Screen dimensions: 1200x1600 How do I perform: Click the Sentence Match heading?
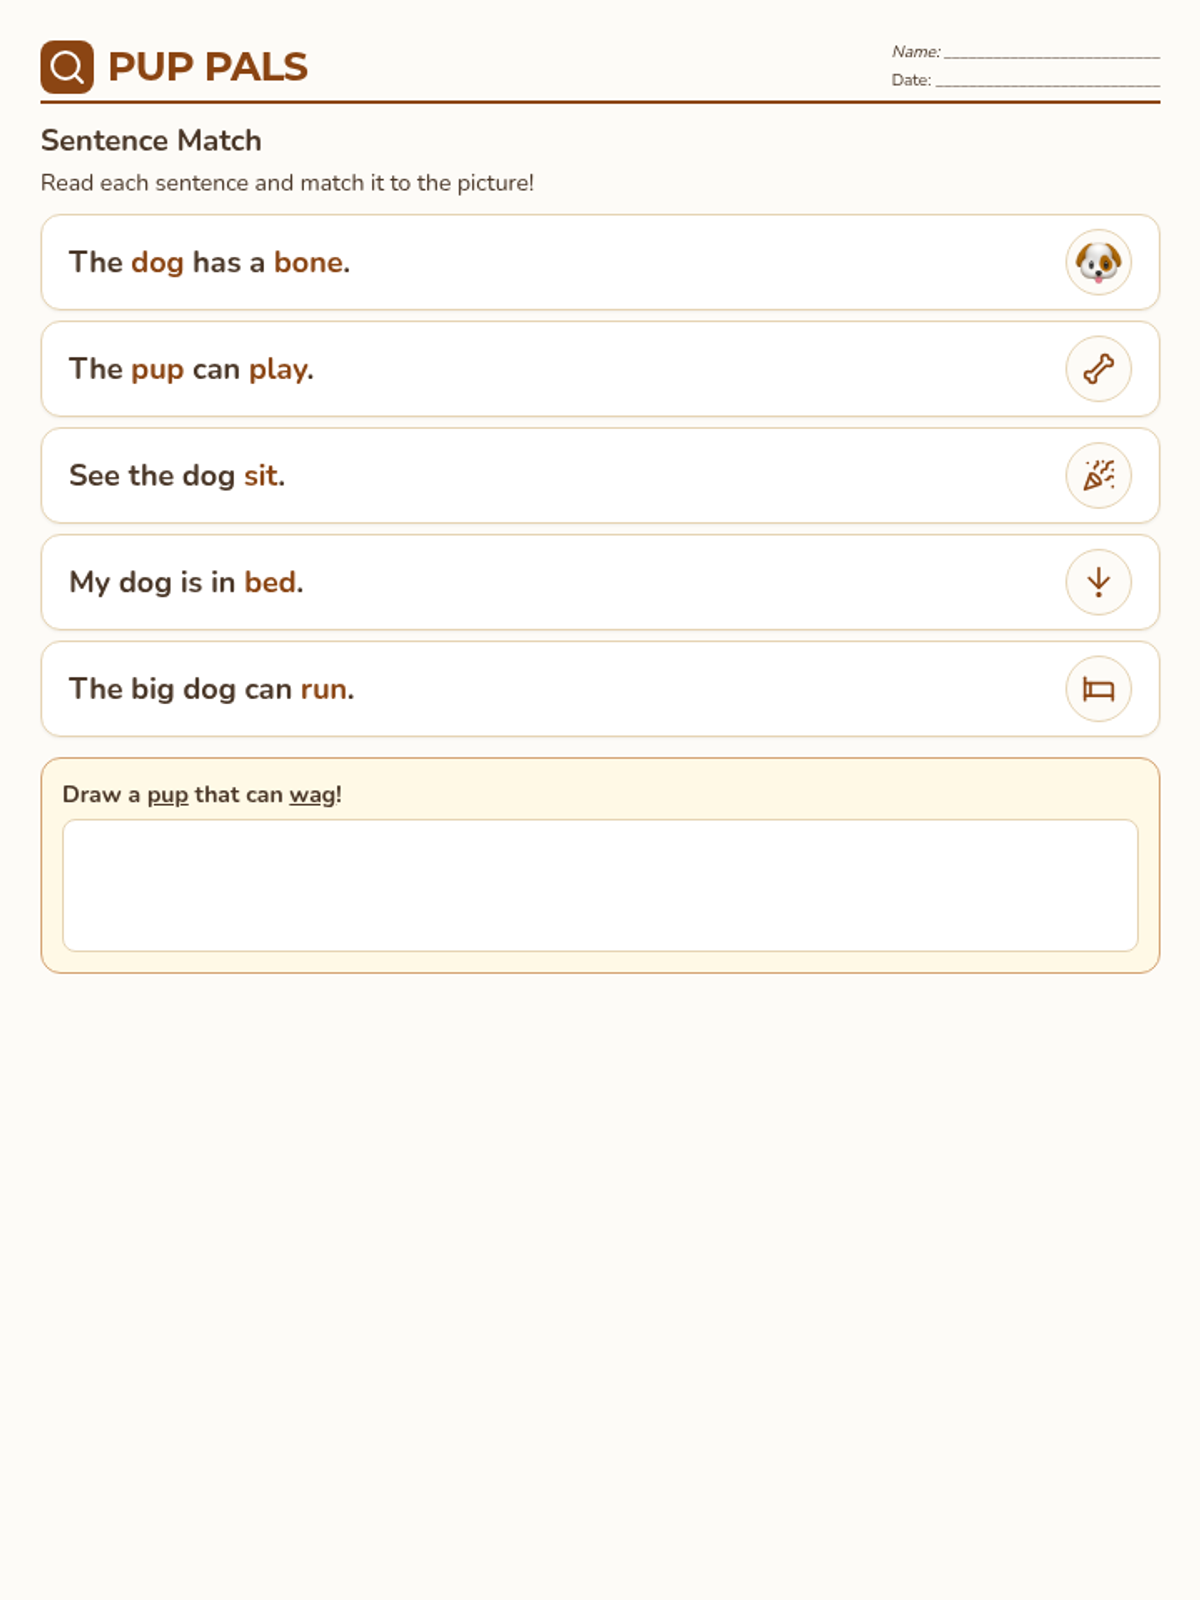click(151, 140)
